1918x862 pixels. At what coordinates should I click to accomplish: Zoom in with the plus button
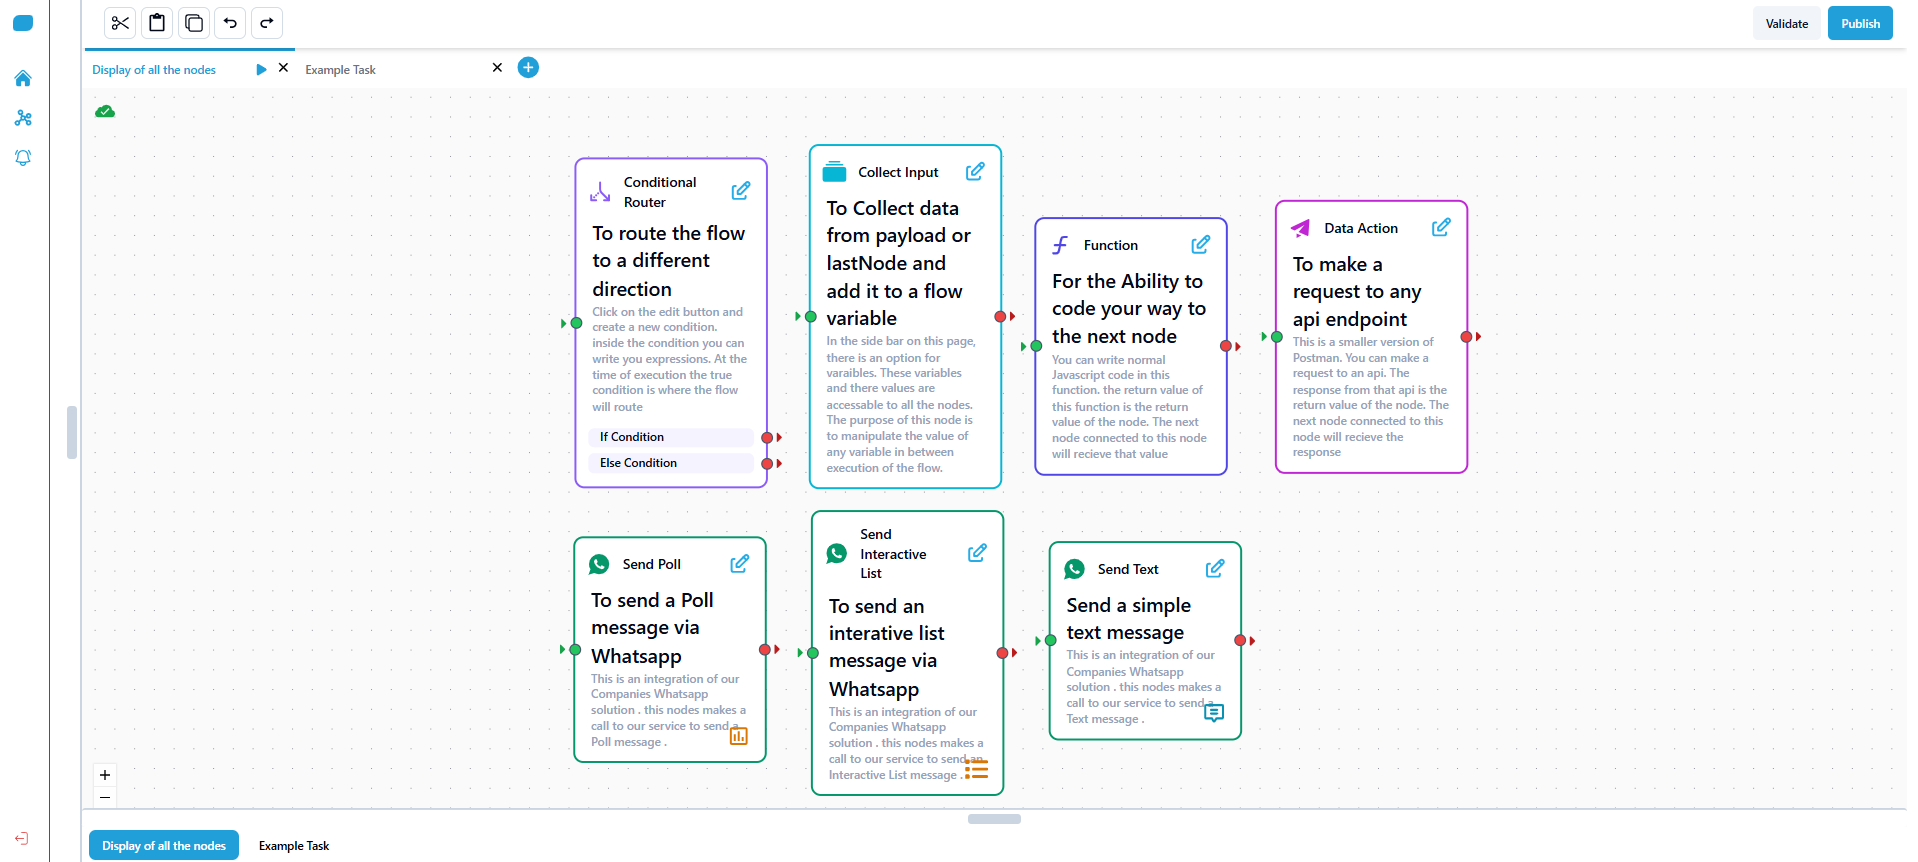pos(105,775)
